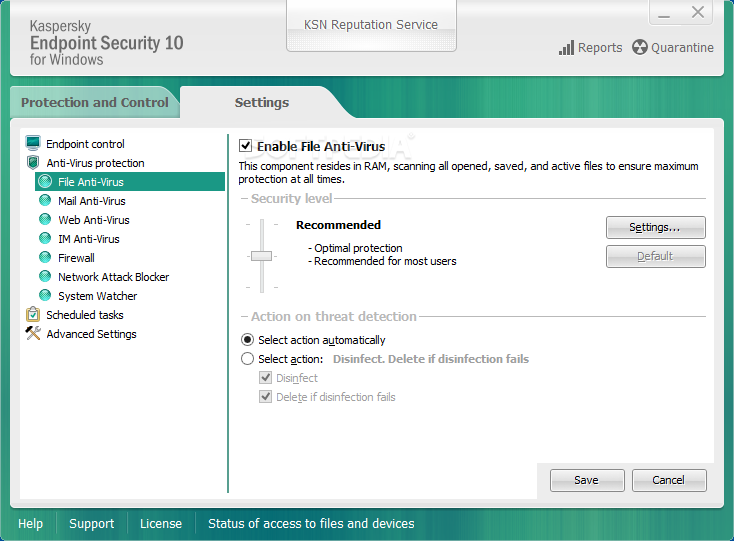Click the Recommended security level label

pos(338,225)
